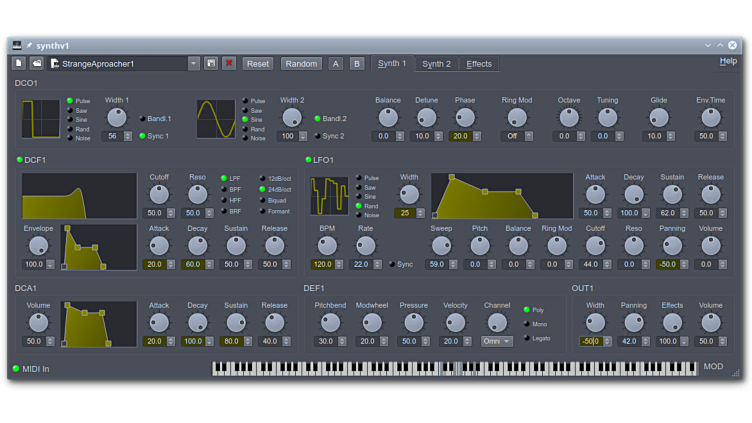This screenshot has width=752, height=423.
Task: Click the Save preset floppy icon
Action: click(x=211, y=63)
